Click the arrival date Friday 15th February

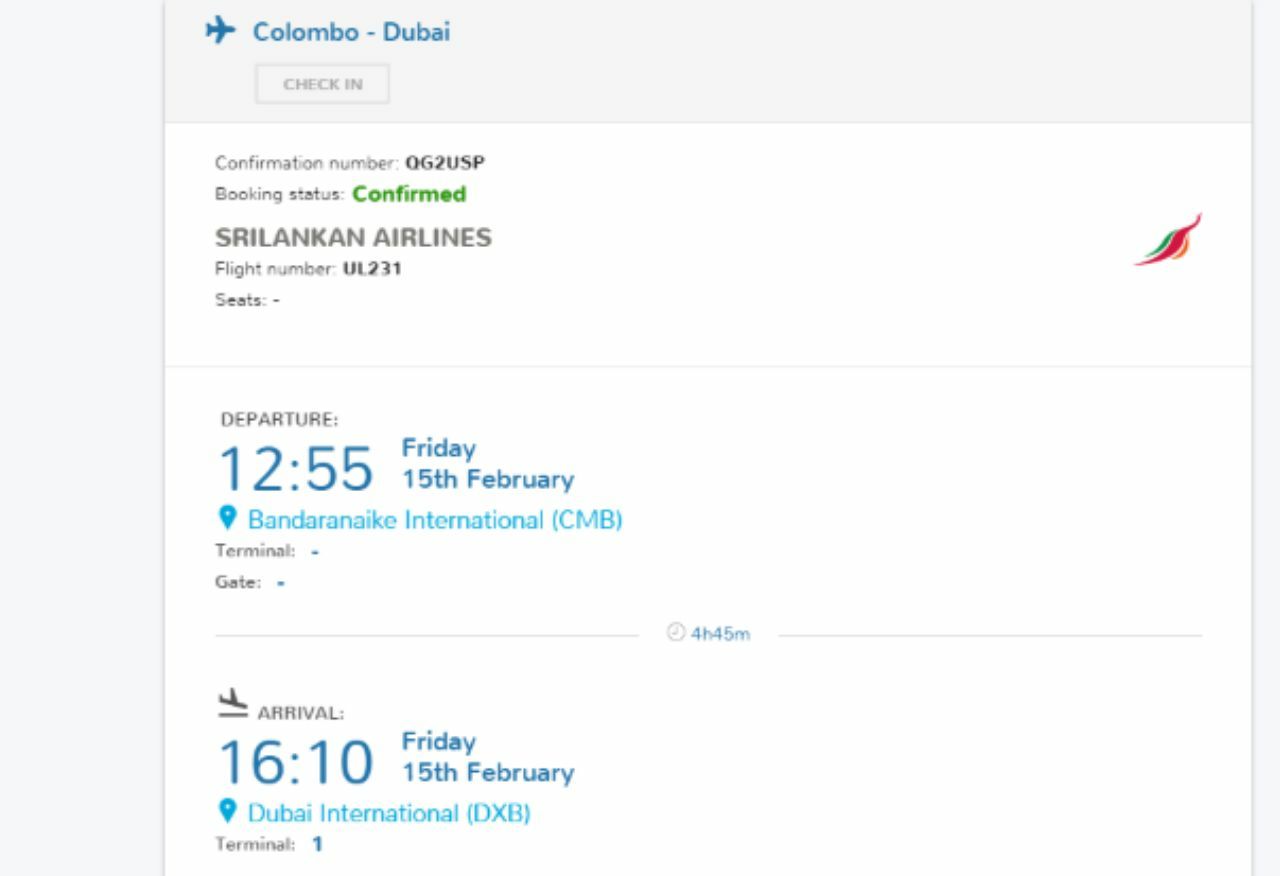click(488, 757)
